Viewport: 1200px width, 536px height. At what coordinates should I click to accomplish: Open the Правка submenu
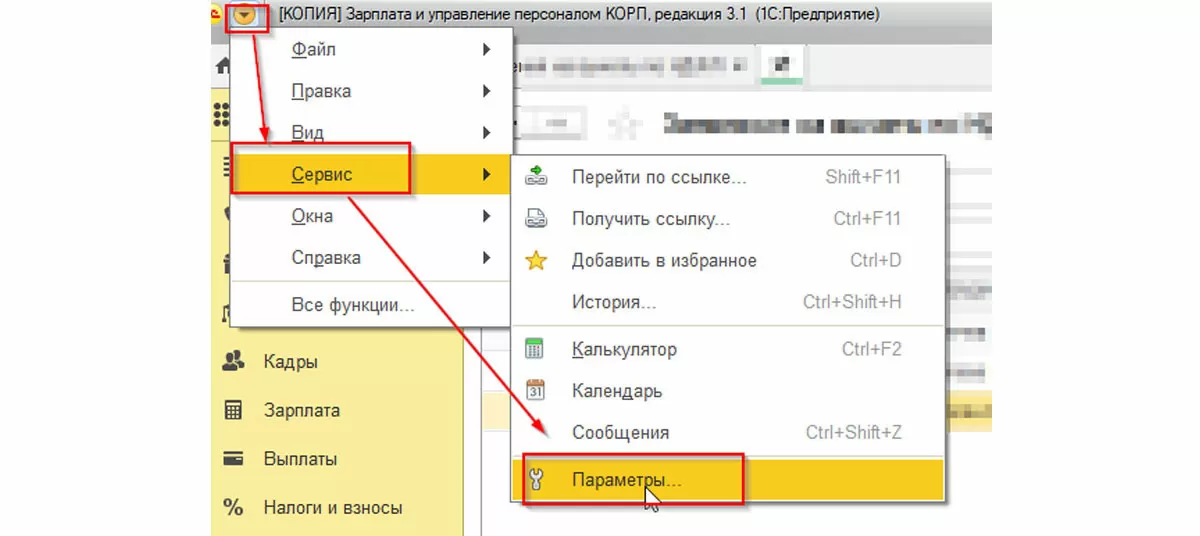click(x=371, y=91)
